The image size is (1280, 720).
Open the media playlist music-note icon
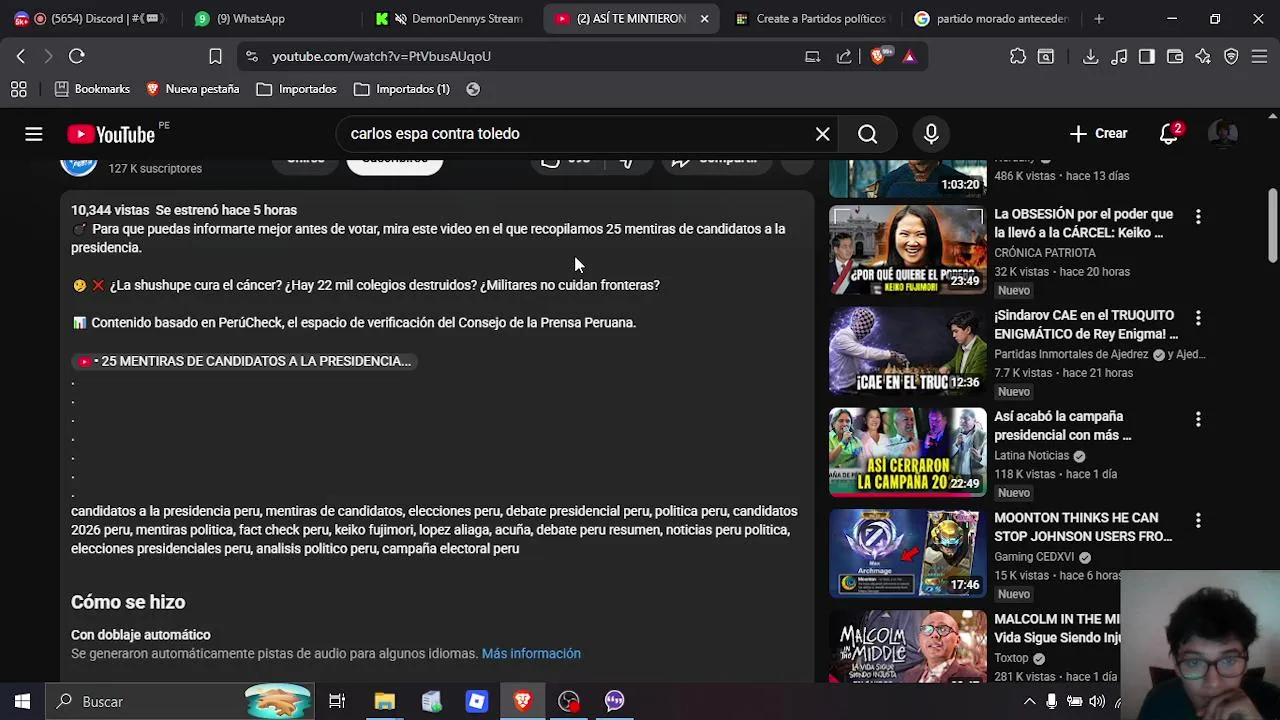tap(1119, 57)
